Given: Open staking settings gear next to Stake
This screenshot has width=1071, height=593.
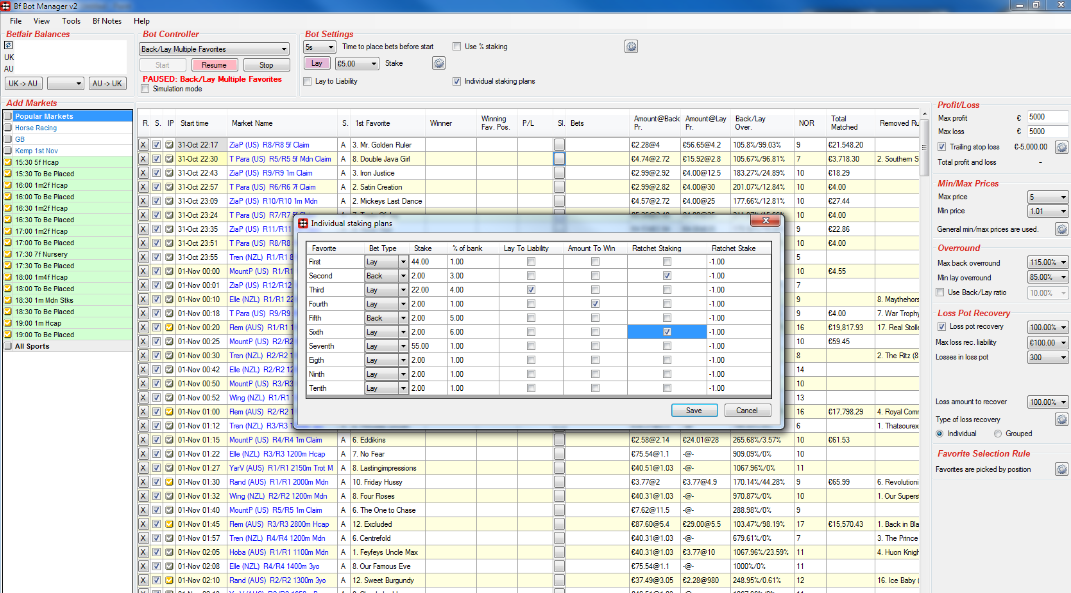Looking at the screenshot, I should 439,64.
